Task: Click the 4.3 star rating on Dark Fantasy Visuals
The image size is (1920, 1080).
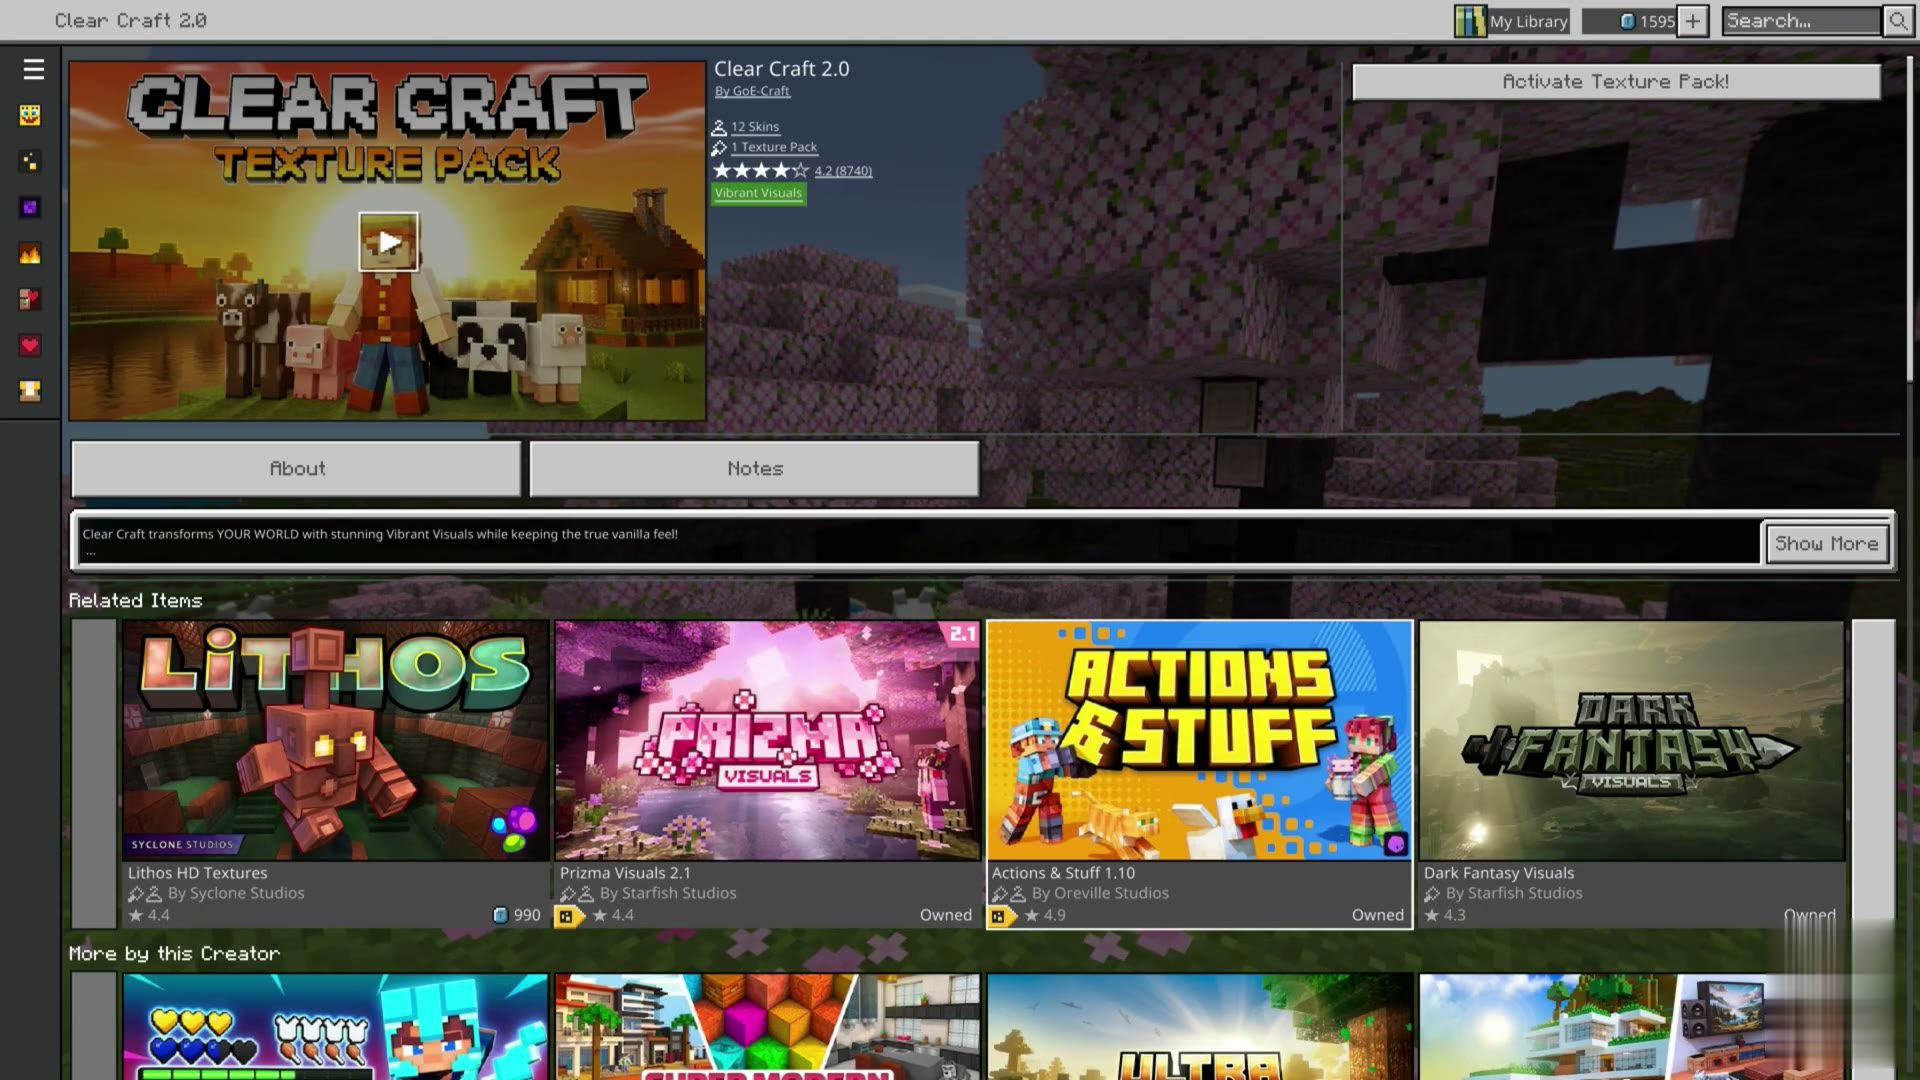Action: [x=1444, y=915]
